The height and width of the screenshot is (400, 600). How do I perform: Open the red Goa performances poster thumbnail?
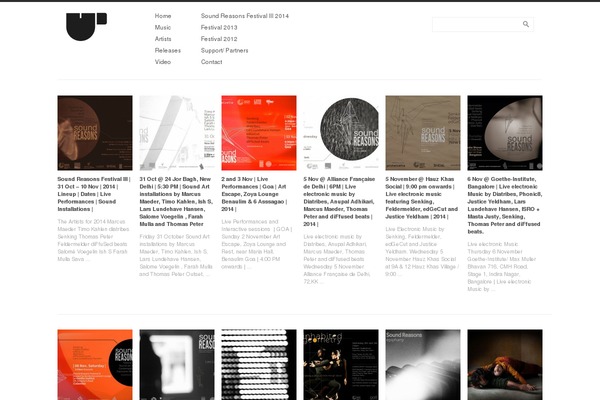point(259,133)
